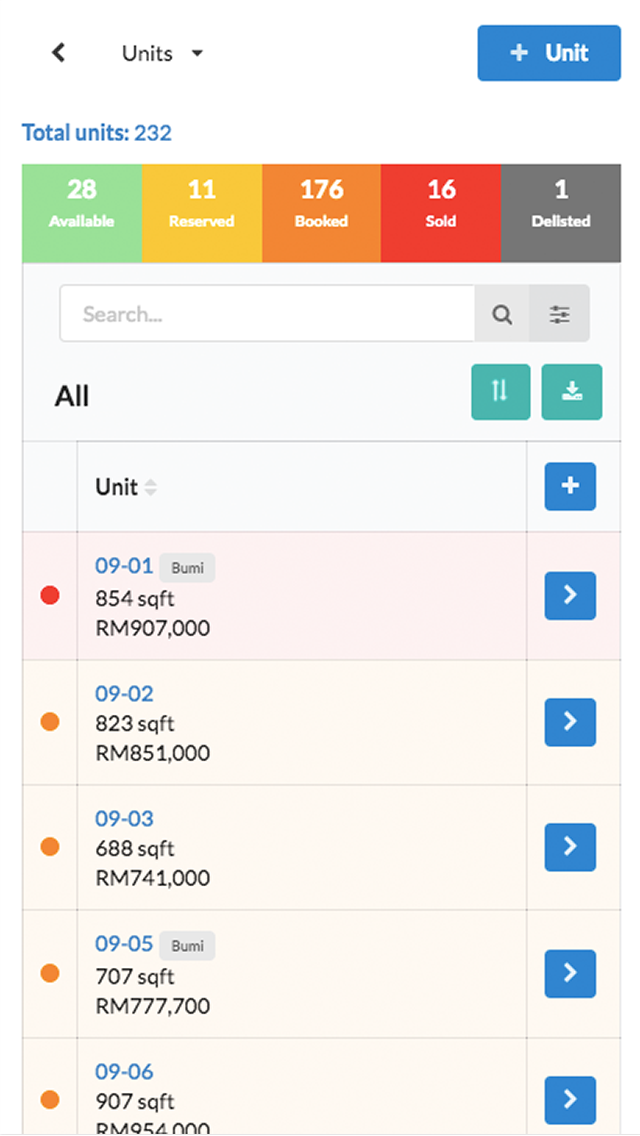Click the back arrow icon

tap(59, 53)
